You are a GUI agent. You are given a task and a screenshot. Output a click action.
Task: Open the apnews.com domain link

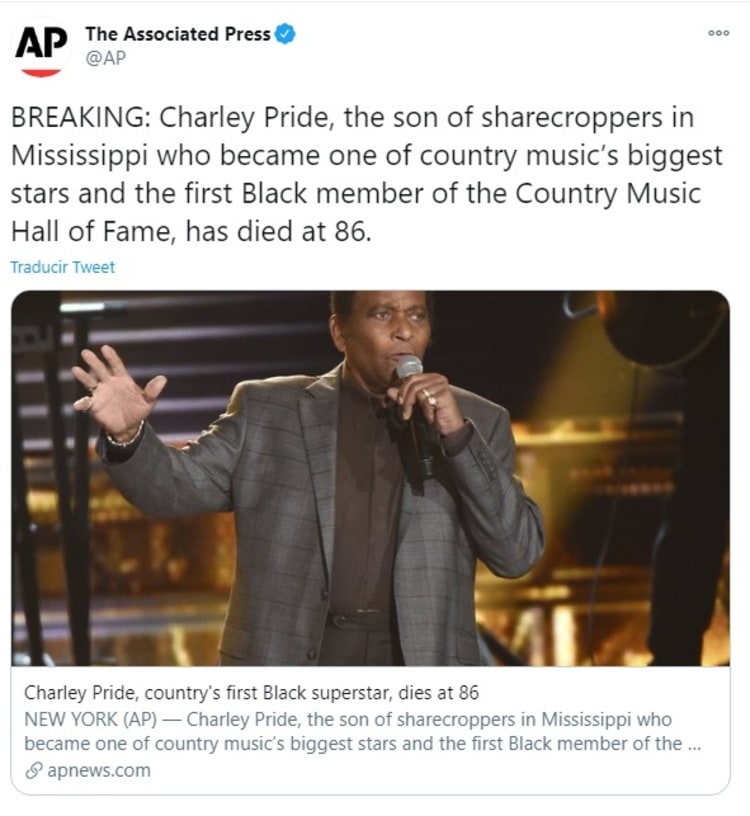(x=98, y=770)
